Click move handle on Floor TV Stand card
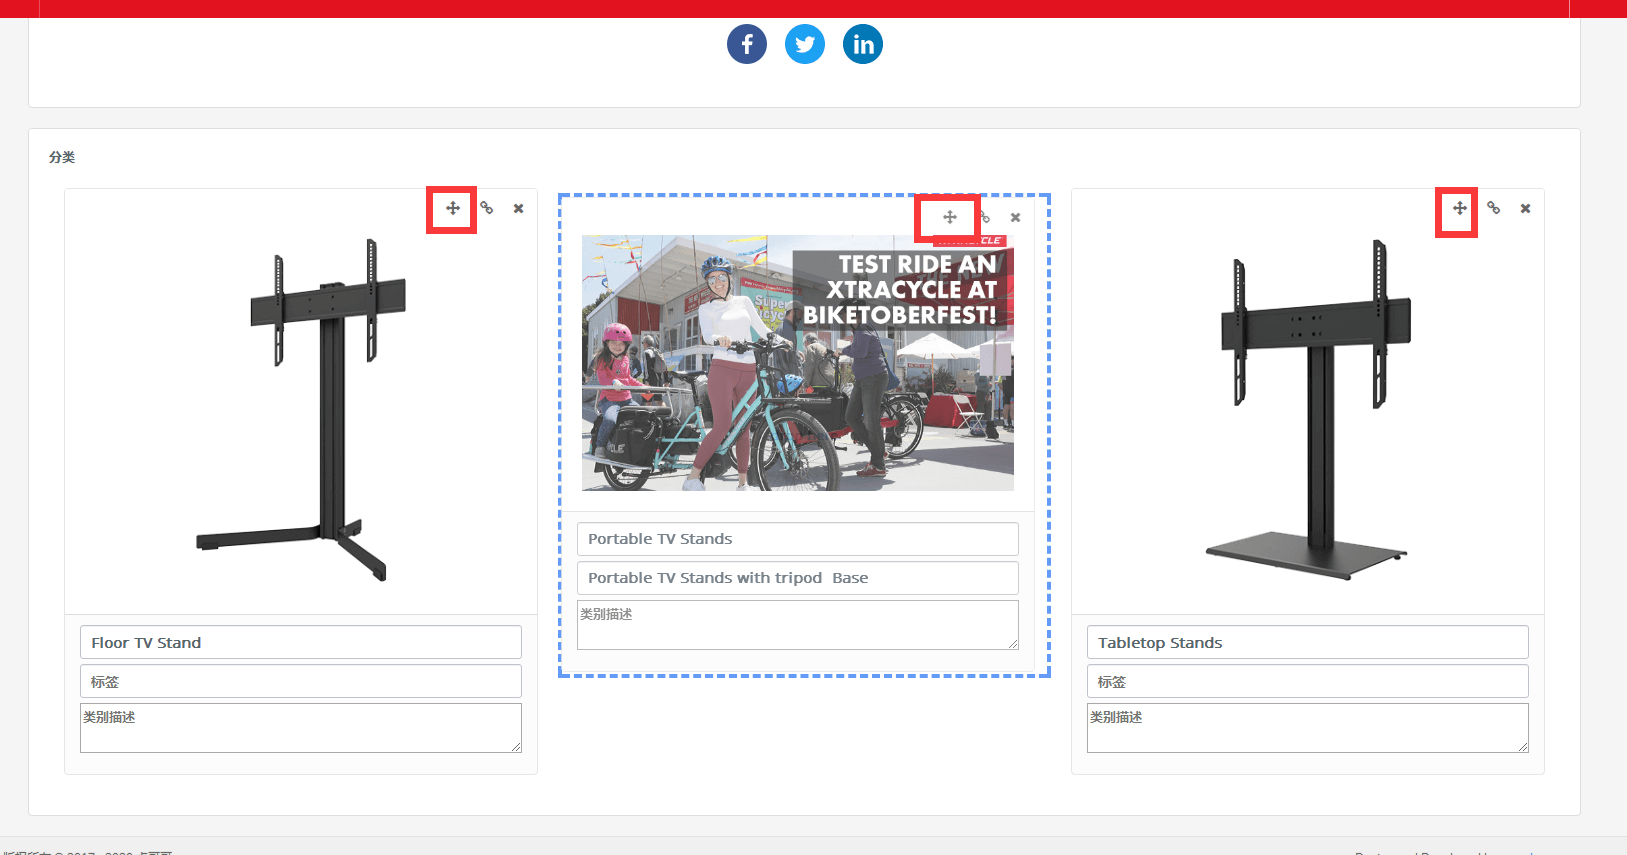The image size is (1627, 855). [453, 208]
